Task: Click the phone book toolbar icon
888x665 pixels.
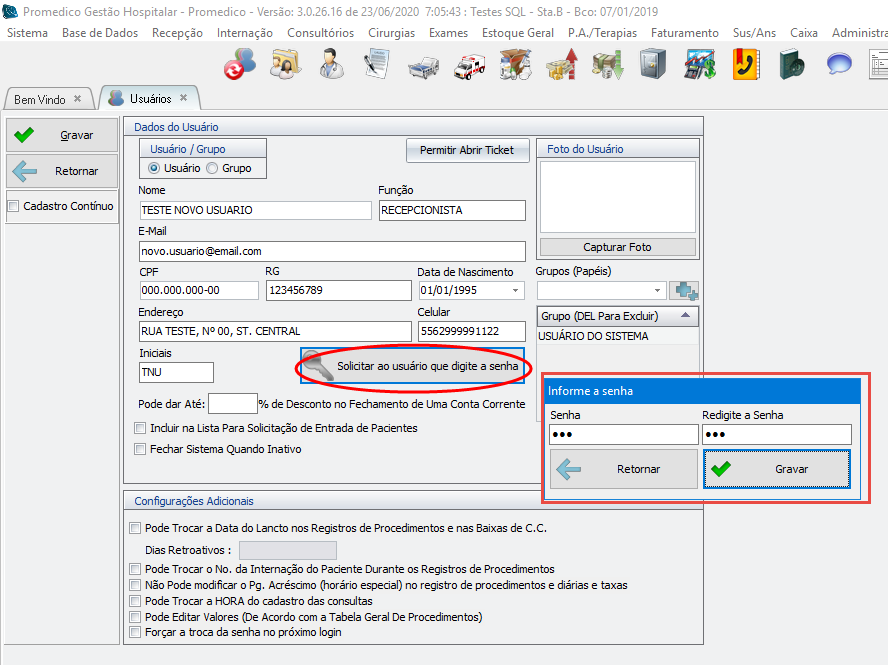Action: click(x=745, y=66)
